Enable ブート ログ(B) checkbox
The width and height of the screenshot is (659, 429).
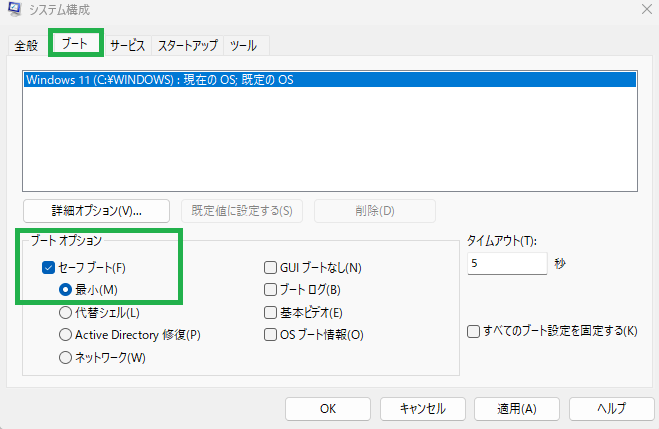[270, 290]
